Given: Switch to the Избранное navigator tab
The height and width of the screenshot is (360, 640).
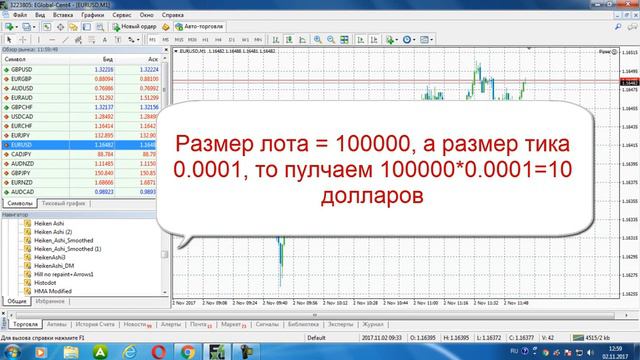Looking at the screenshot, I should tap(50, 301).
